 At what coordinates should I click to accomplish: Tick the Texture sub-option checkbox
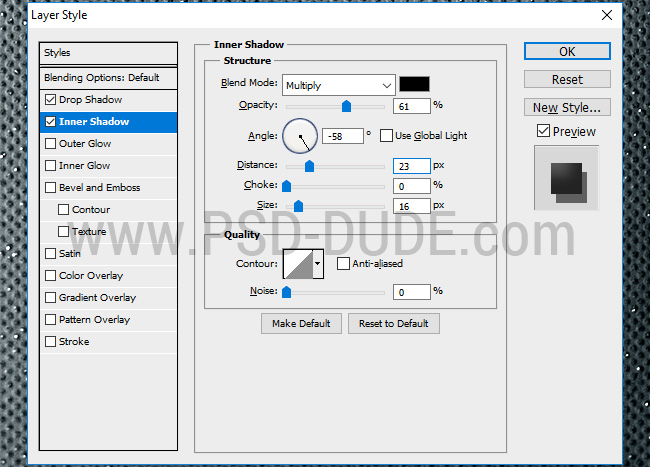click(63, 232)
